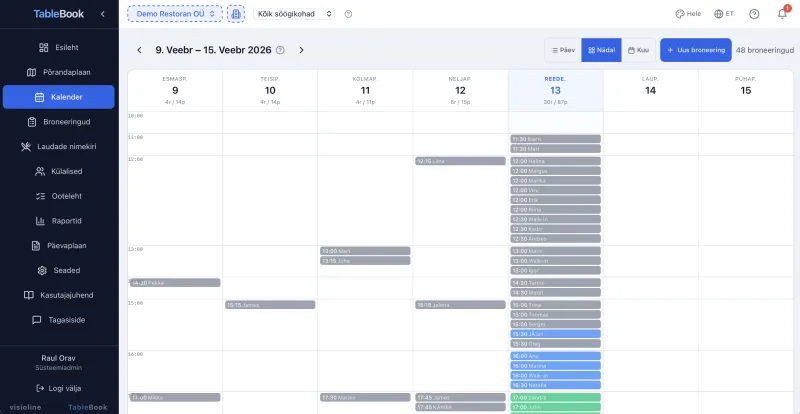The image size is (800, 414).
Task: Open the Päevaplaan document icon
Action: point(36,246)
